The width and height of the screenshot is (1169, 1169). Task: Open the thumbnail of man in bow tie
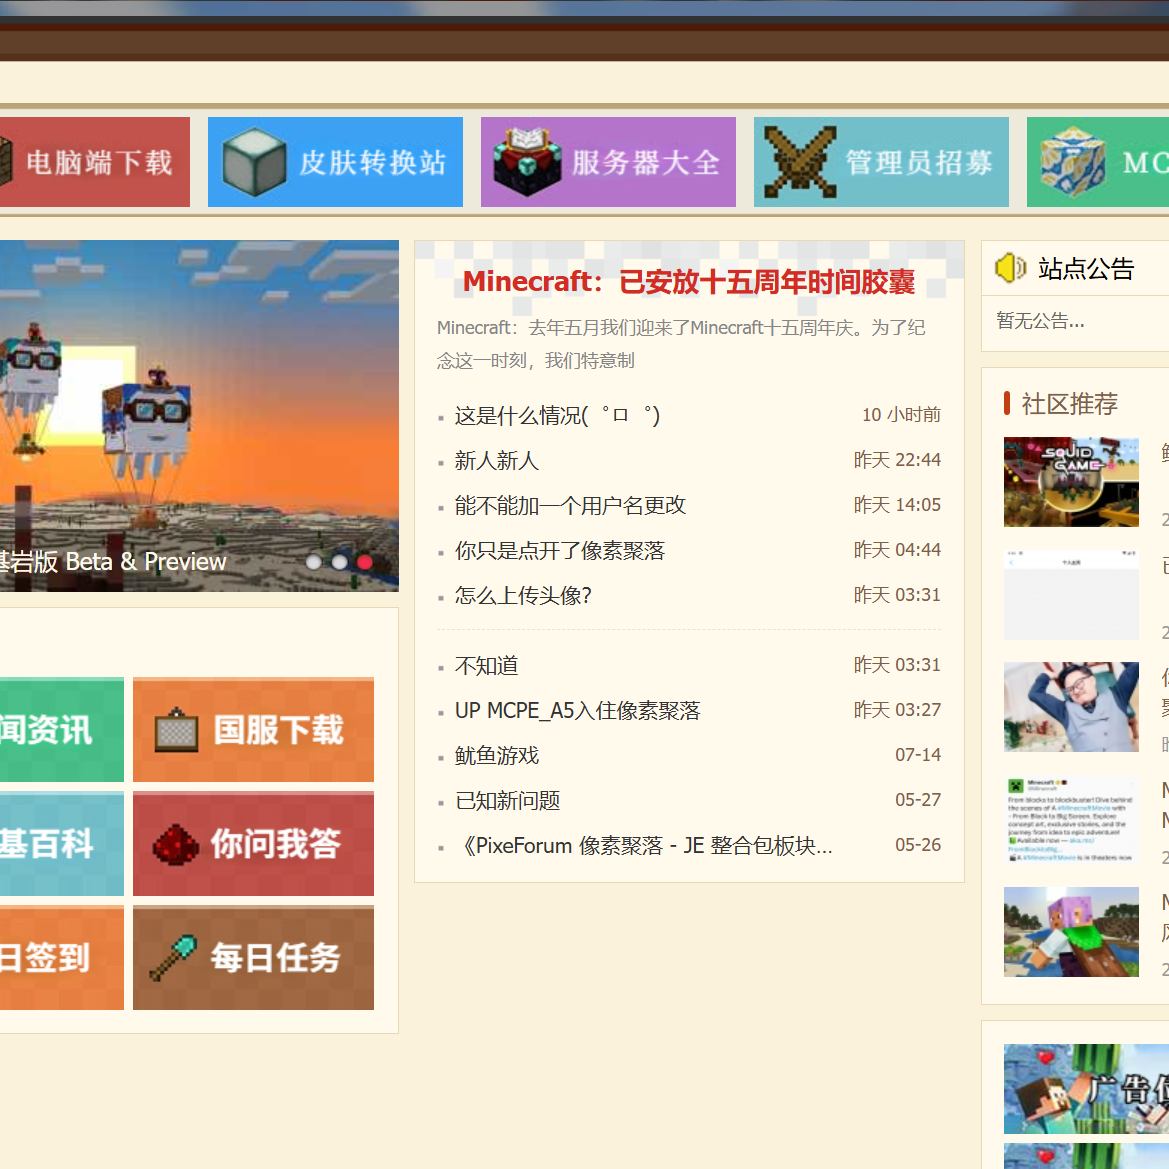coord(1071,707)
